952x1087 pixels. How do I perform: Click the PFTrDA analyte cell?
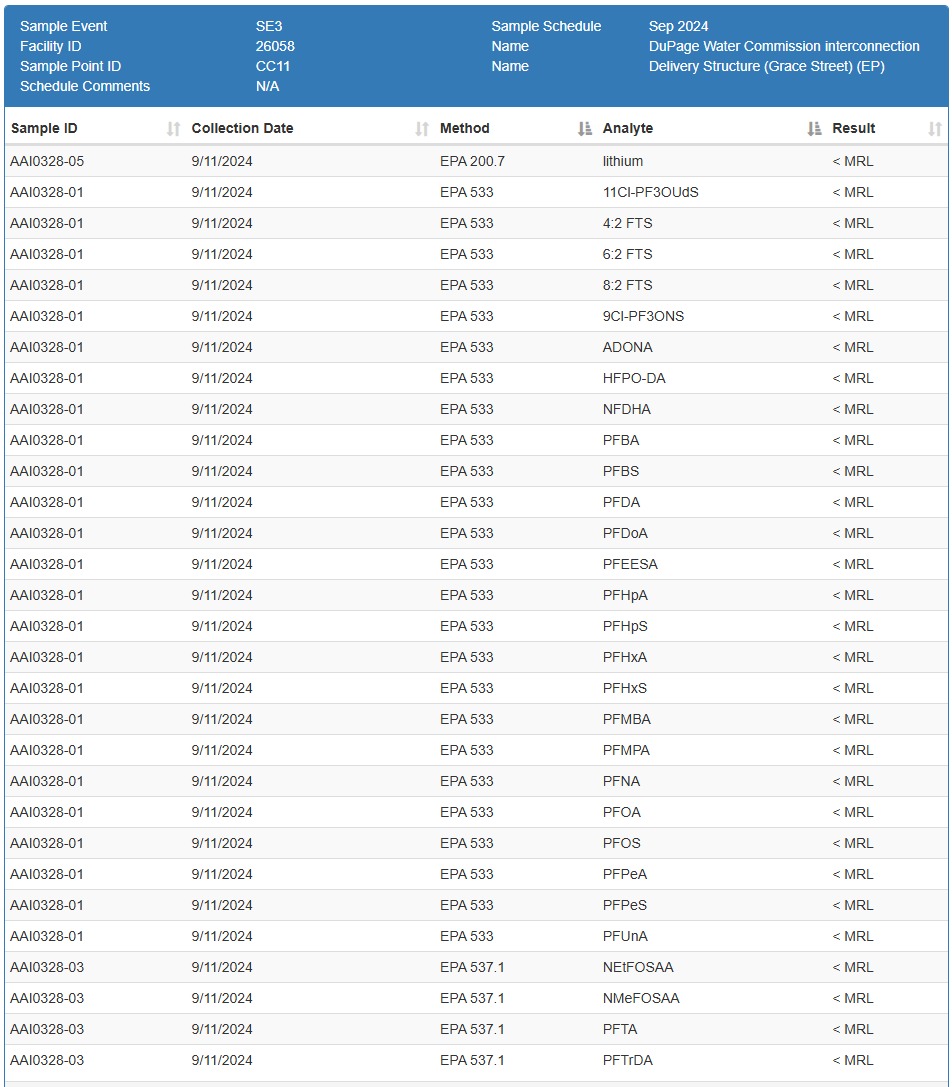628,1061
